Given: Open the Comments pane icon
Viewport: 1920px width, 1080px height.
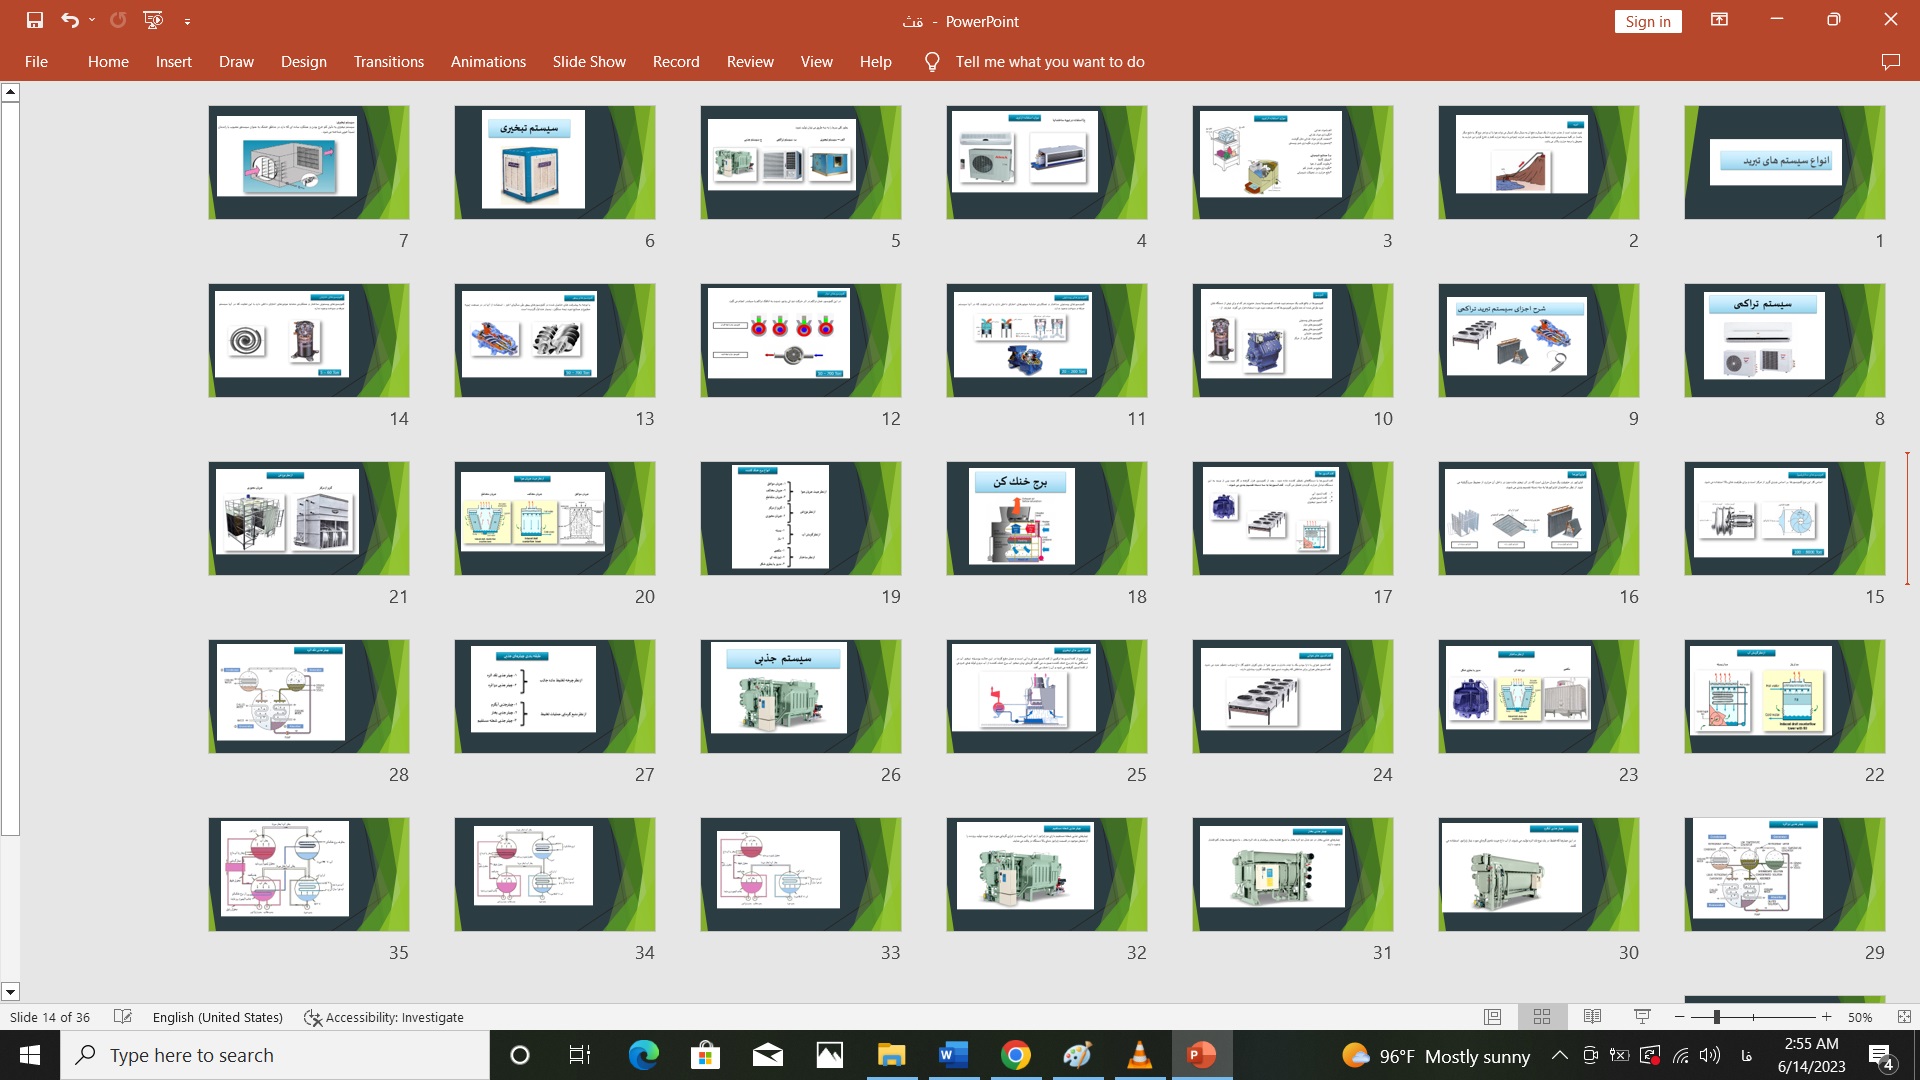Looking at the screenshot, I should [x=1890, y=62].
